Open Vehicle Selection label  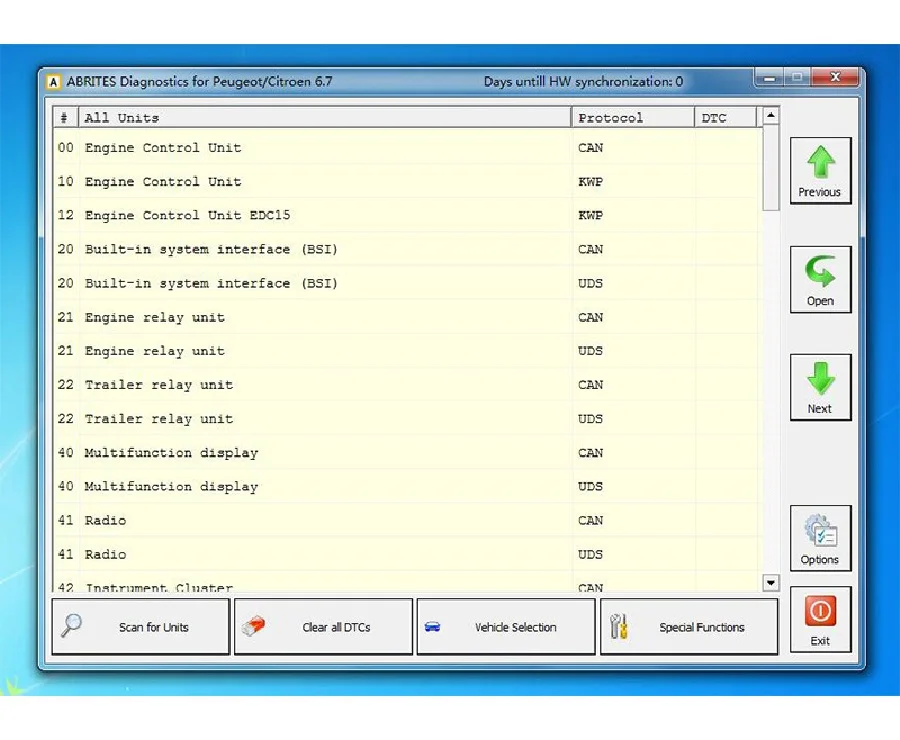(x=515, y=627)
